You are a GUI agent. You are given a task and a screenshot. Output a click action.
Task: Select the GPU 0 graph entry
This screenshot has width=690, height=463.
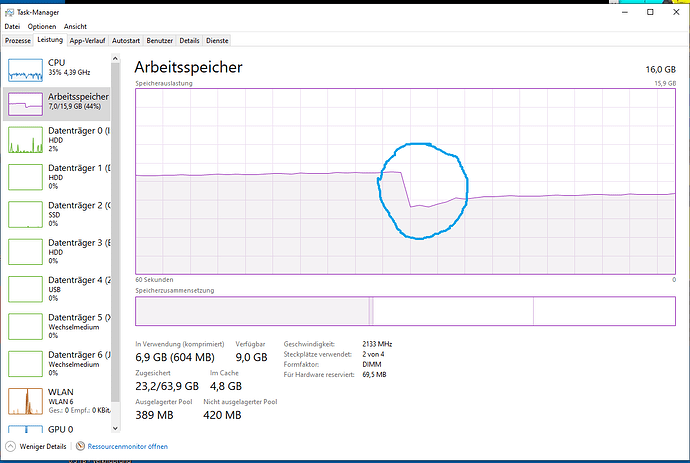[57, 429]
